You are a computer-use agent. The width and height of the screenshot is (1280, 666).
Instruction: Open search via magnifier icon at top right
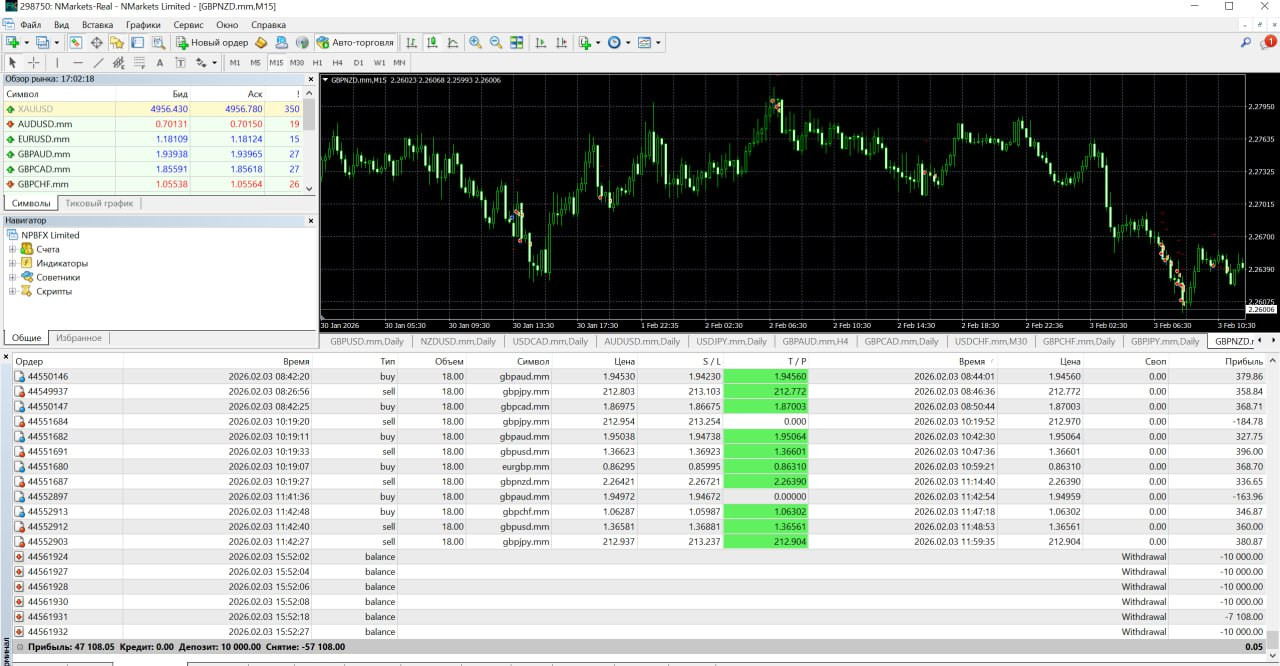tap(1246, 43)
